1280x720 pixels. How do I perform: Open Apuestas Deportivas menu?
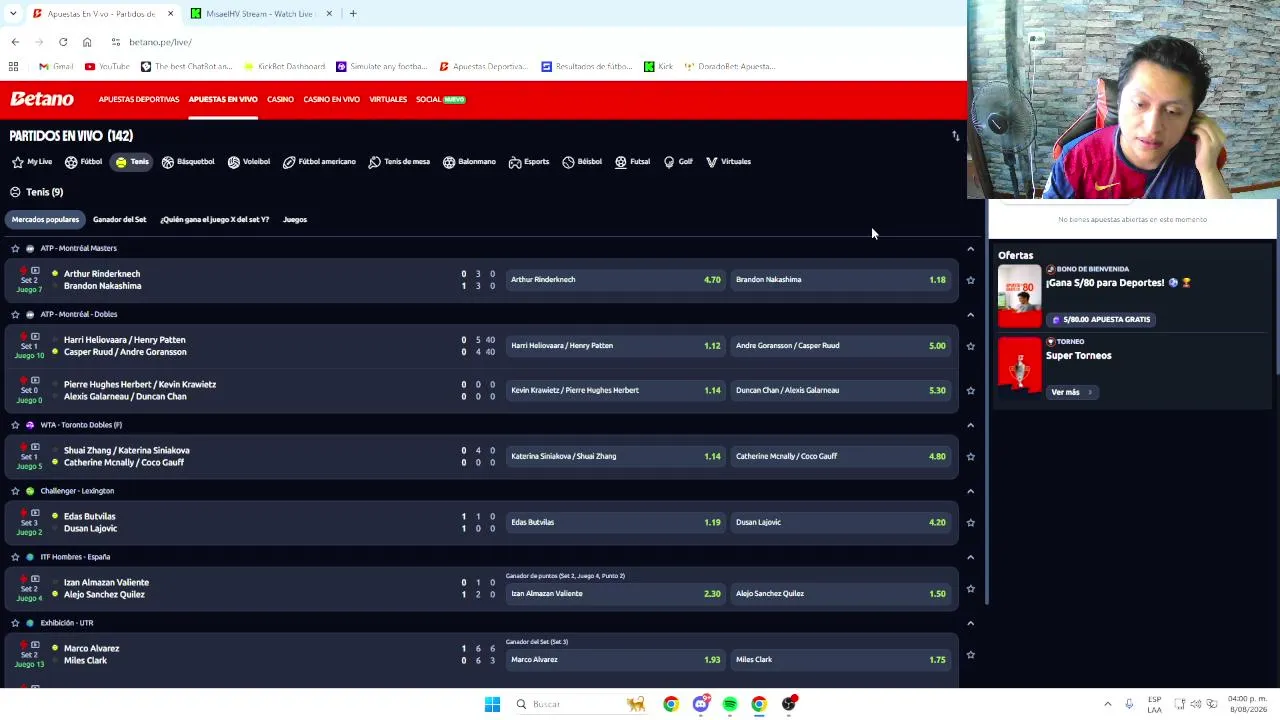(139, 99)
